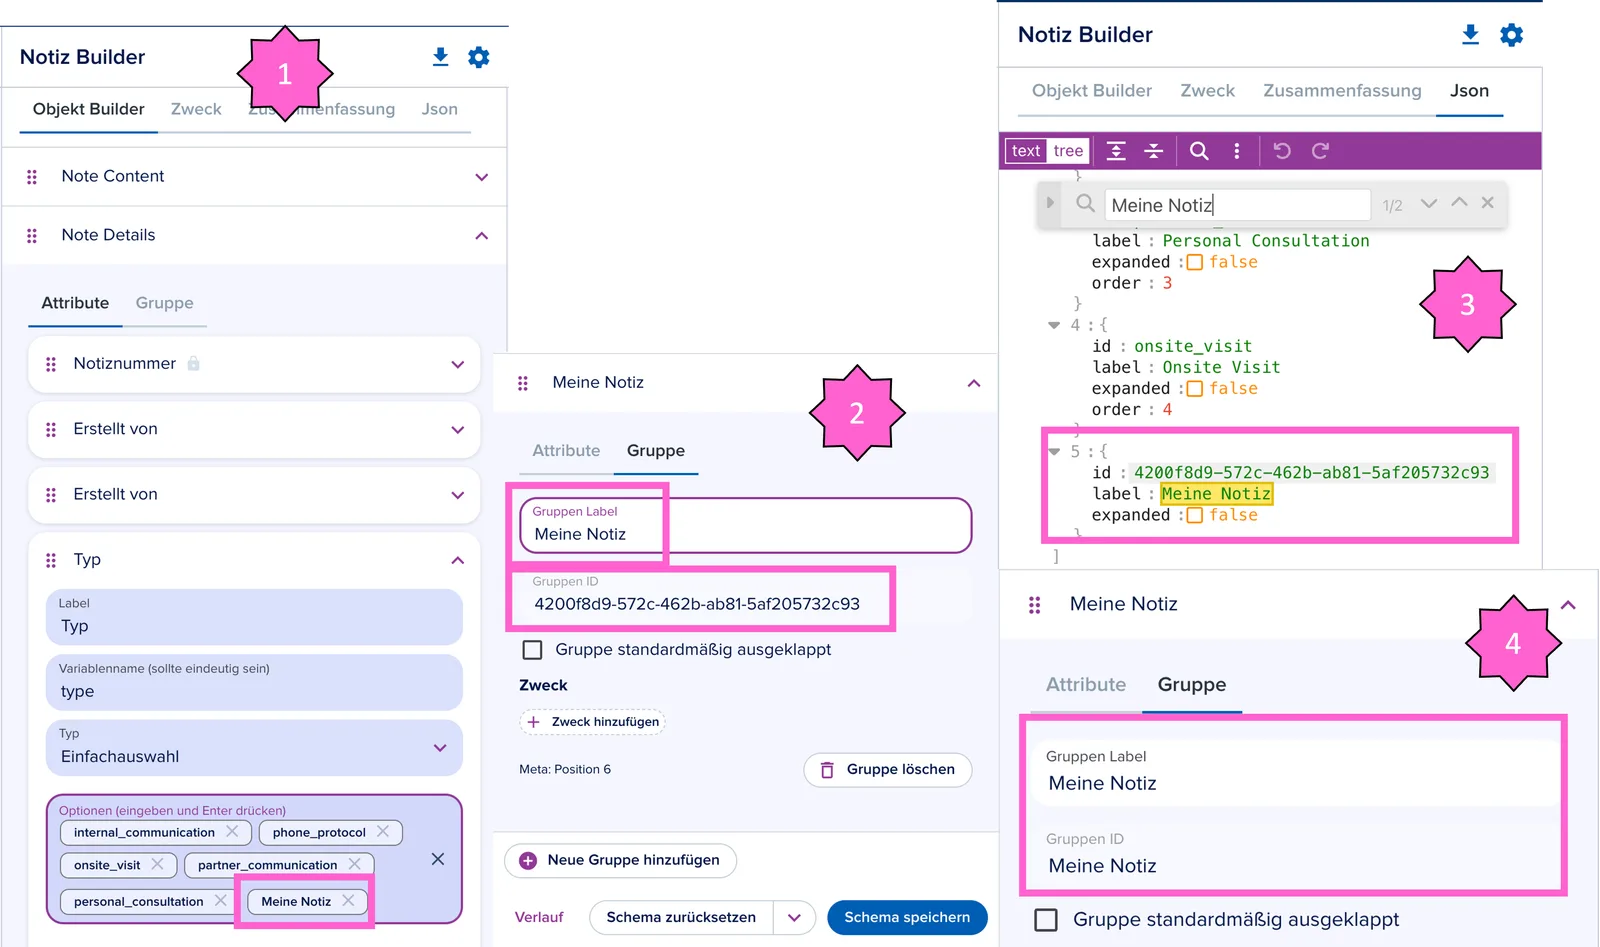
Task: Click lock icon next to Notiznummer
Action: click(x=194, y=363)
